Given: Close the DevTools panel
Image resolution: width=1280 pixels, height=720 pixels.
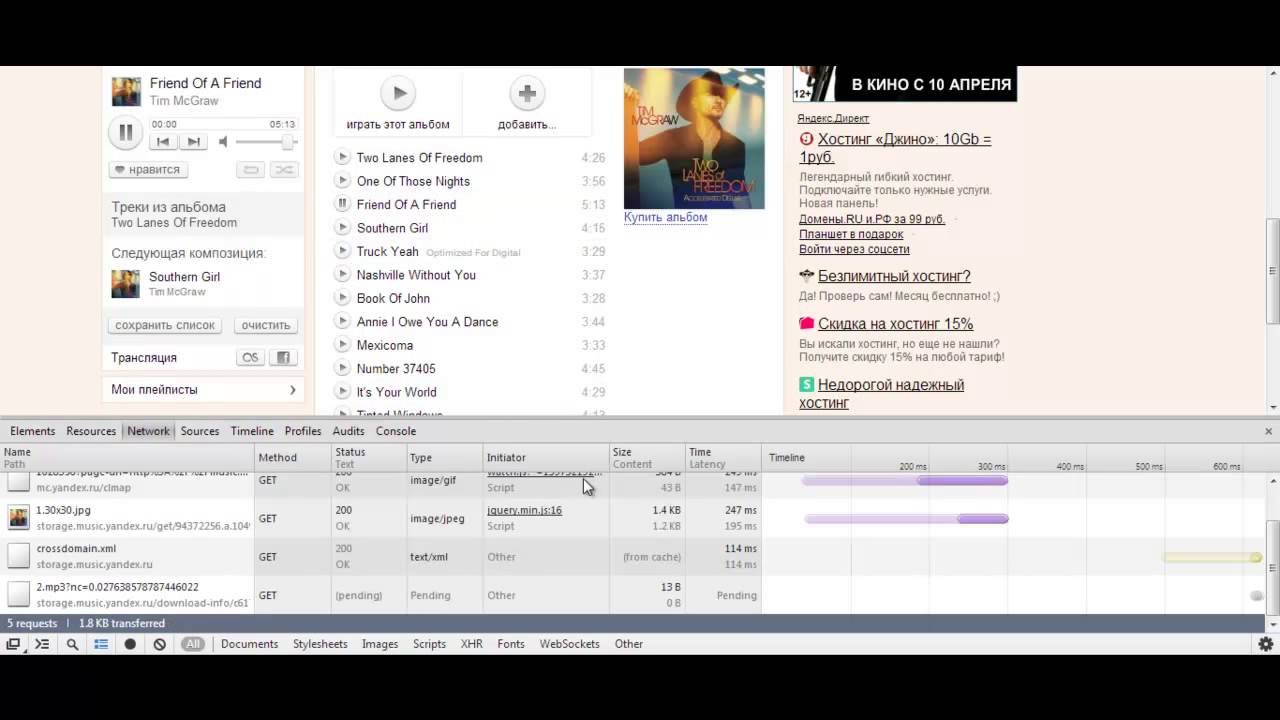Looking at the screenshot, I should [x=1268, y=432].
